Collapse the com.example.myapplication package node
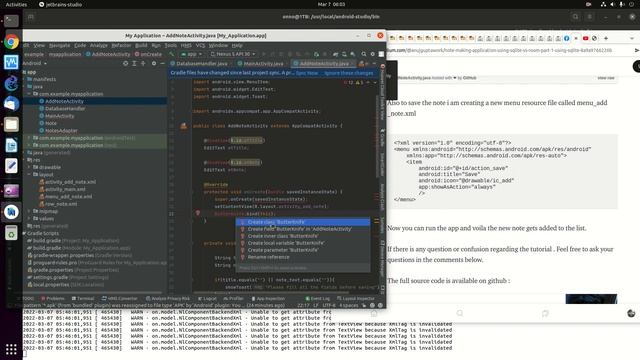Screen dimensions: 640x360 tap(29, 94)
